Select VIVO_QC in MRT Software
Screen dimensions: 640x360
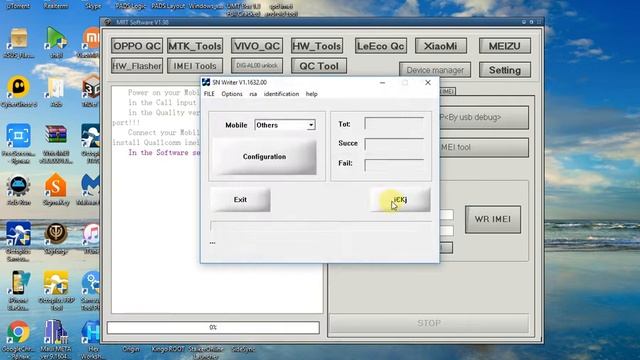(x=257, y=46)
